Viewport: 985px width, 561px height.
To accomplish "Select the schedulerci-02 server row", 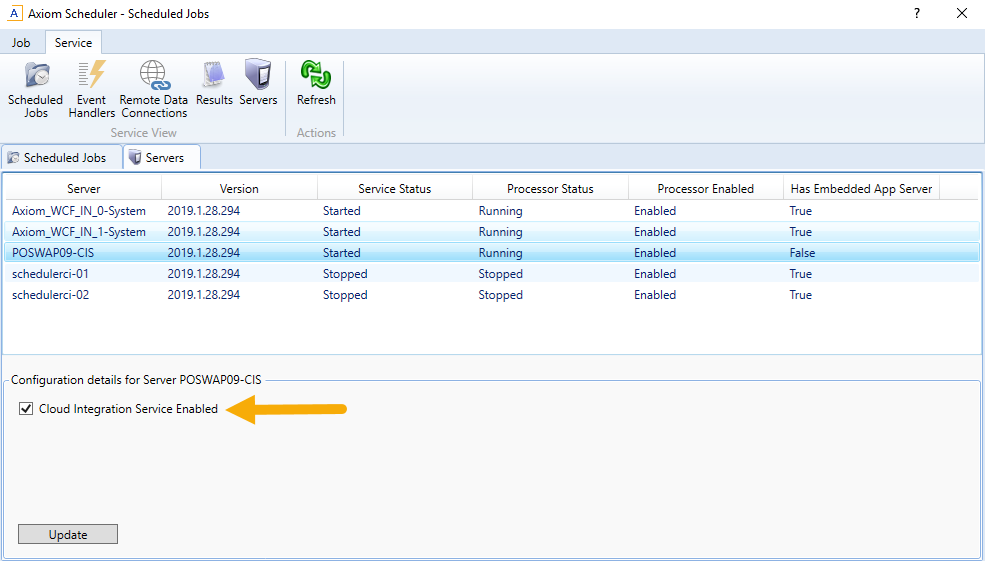I will click(492, 295).
